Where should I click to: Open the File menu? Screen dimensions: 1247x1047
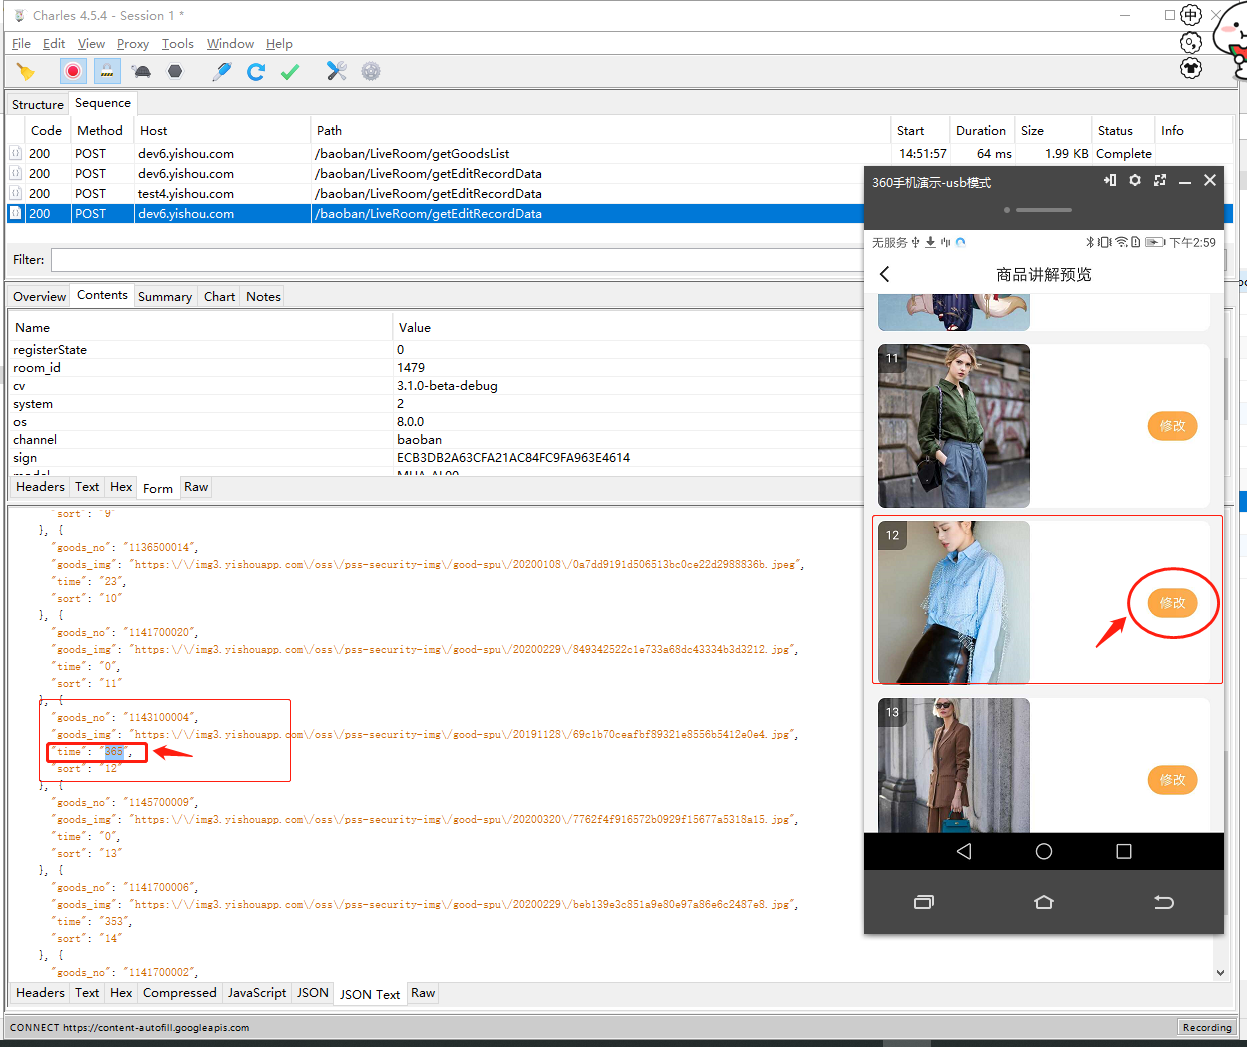coord(21,44)
